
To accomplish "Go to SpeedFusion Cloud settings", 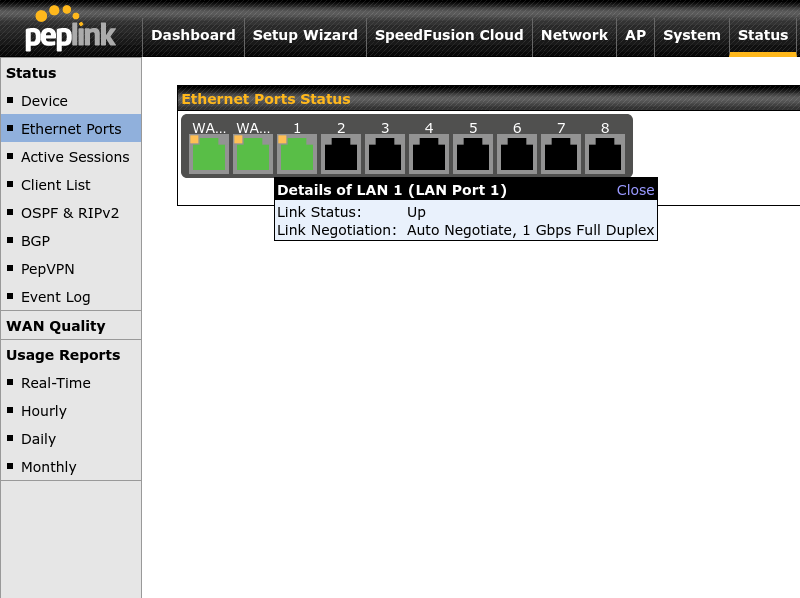I will point(449,35).
